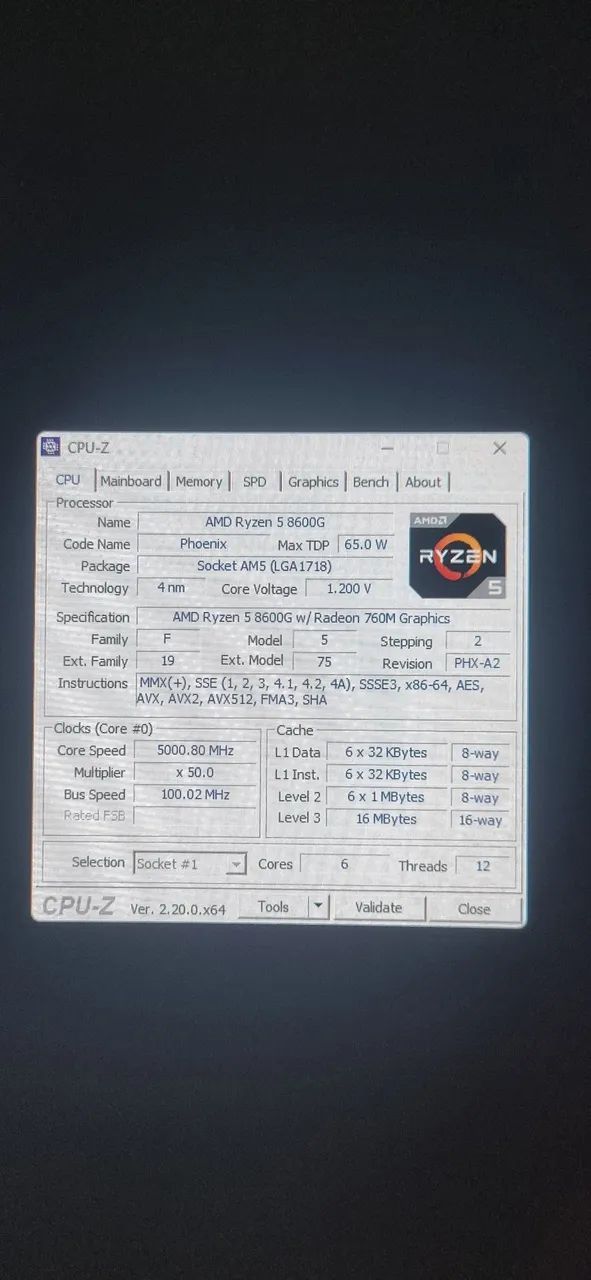Open the Mainboard tab
This screenshot has width=591, height=1280.
131,482
